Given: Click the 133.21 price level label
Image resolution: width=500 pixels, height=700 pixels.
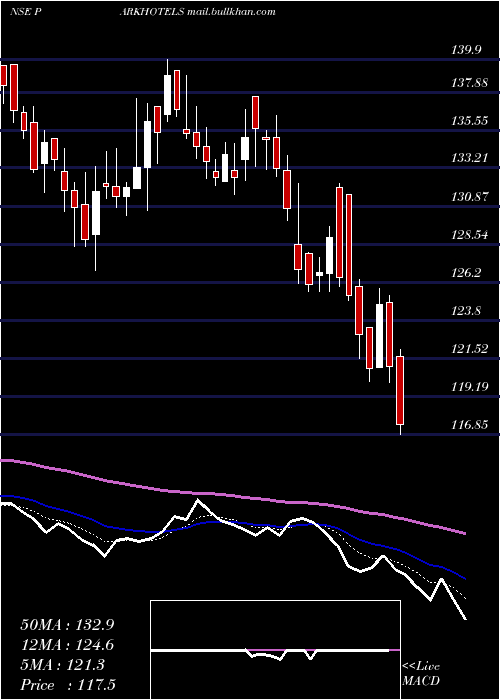Looking at the screenshot, I should pos(470,158).
